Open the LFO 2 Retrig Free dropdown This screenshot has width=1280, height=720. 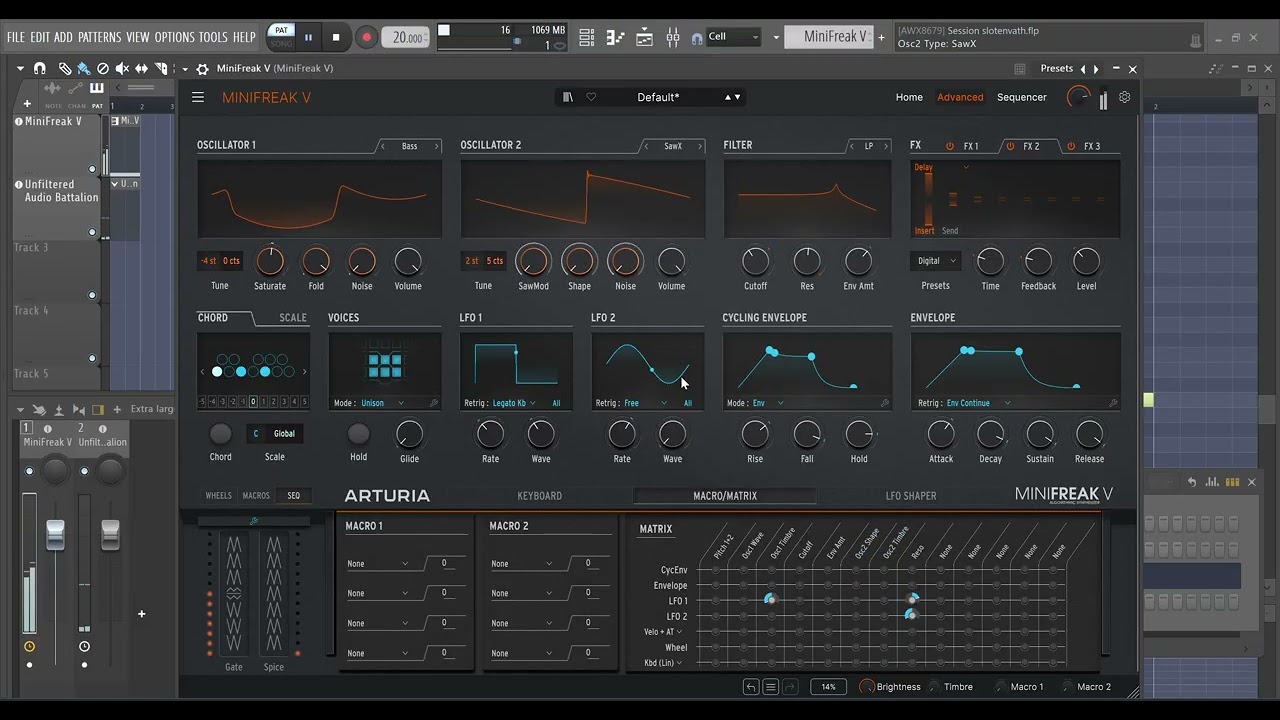(x=646, y=403)
